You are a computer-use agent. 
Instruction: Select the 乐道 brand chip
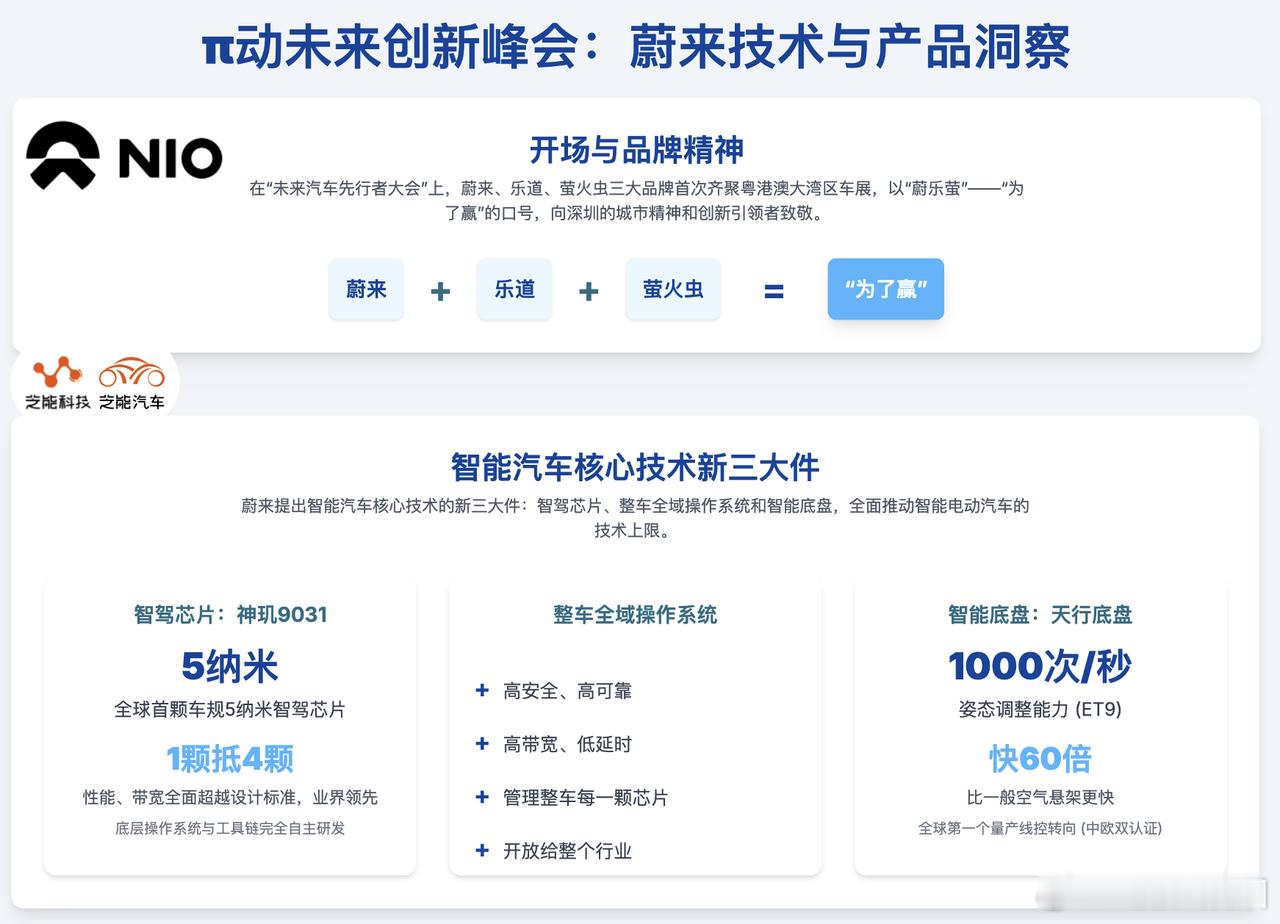(514, 289)
